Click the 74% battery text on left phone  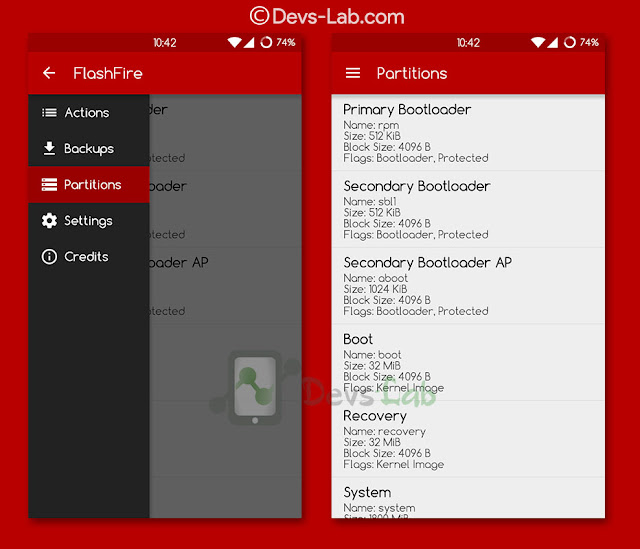point(286,42)
